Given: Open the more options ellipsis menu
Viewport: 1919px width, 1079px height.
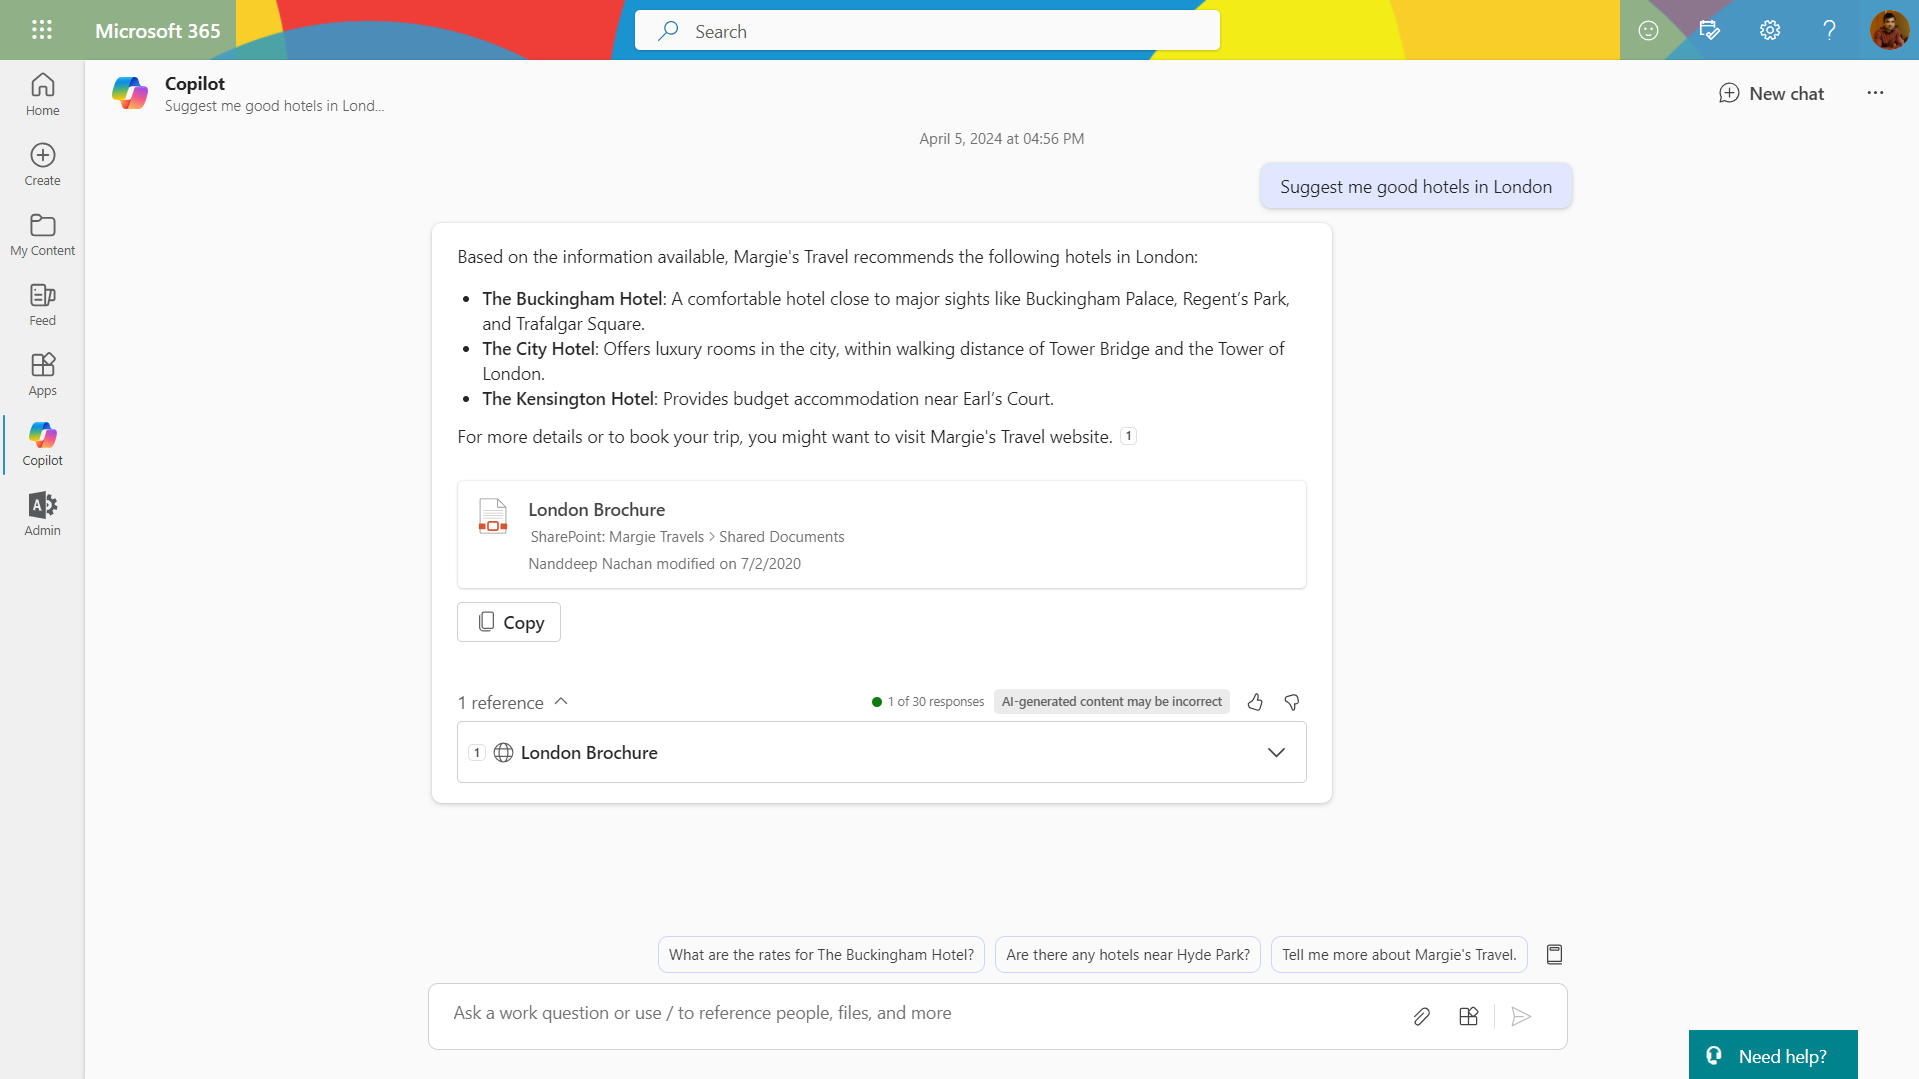Looking at the screenshot, I should 1875,93.
